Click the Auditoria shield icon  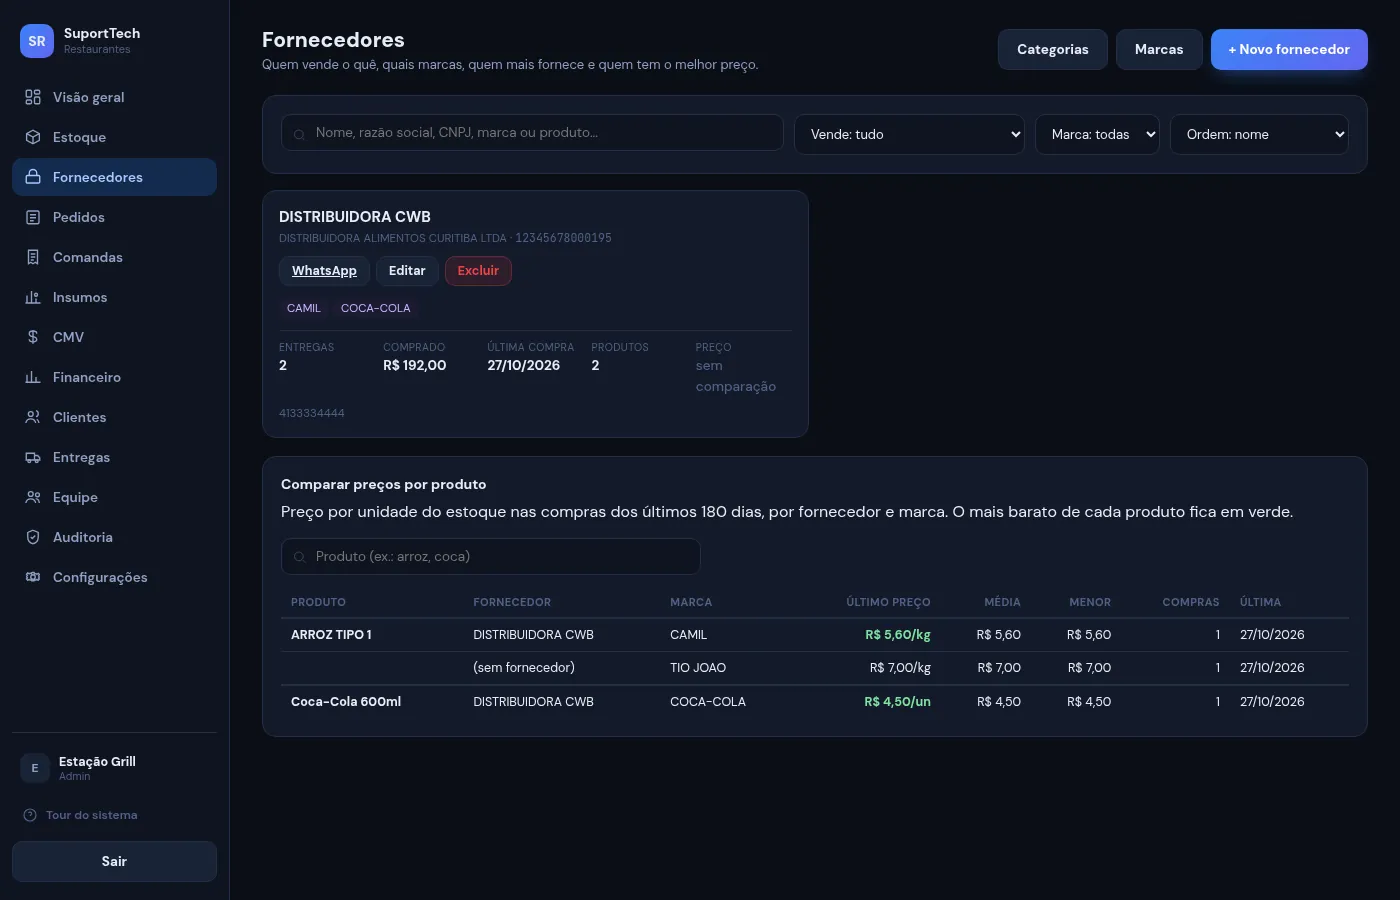tap(33, 537)
